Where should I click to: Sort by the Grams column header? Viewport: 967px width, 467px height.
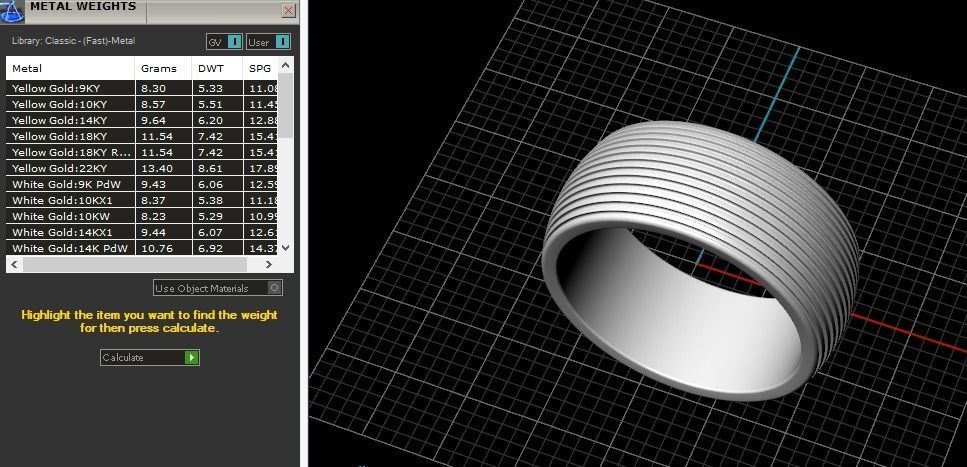click(x=163, y=68)
